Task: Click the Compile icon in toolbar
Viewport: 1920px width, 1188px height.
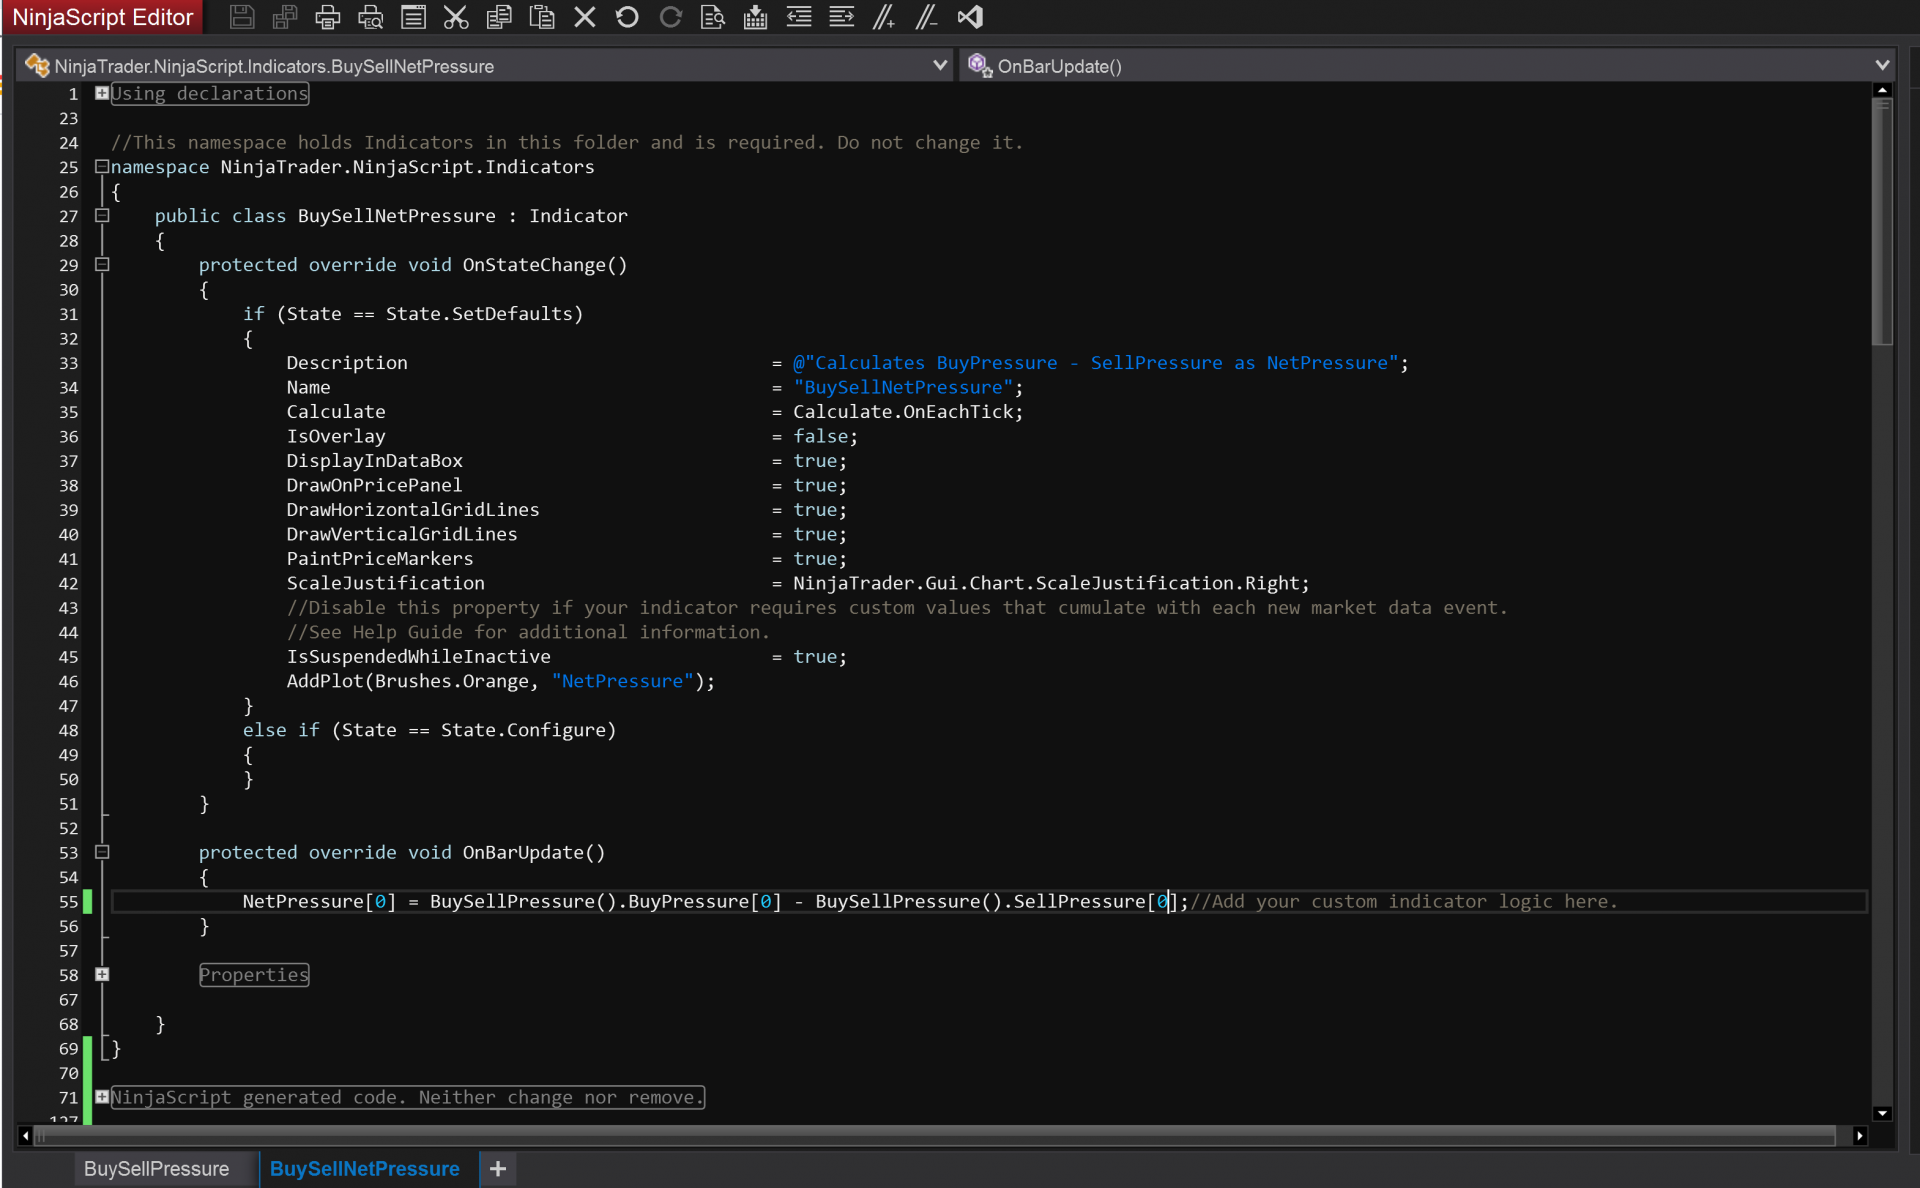Action: pos(755,17)
